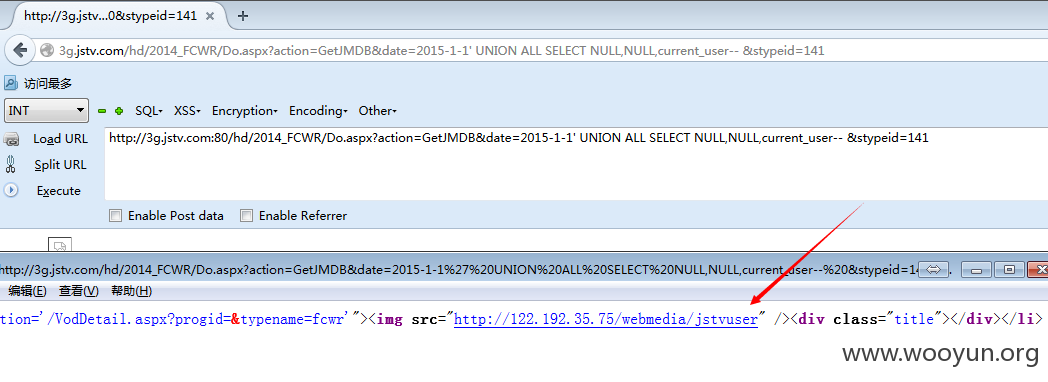Open the Other dropdown menu
Screen dimensions: 1048x382
(378, 111)
